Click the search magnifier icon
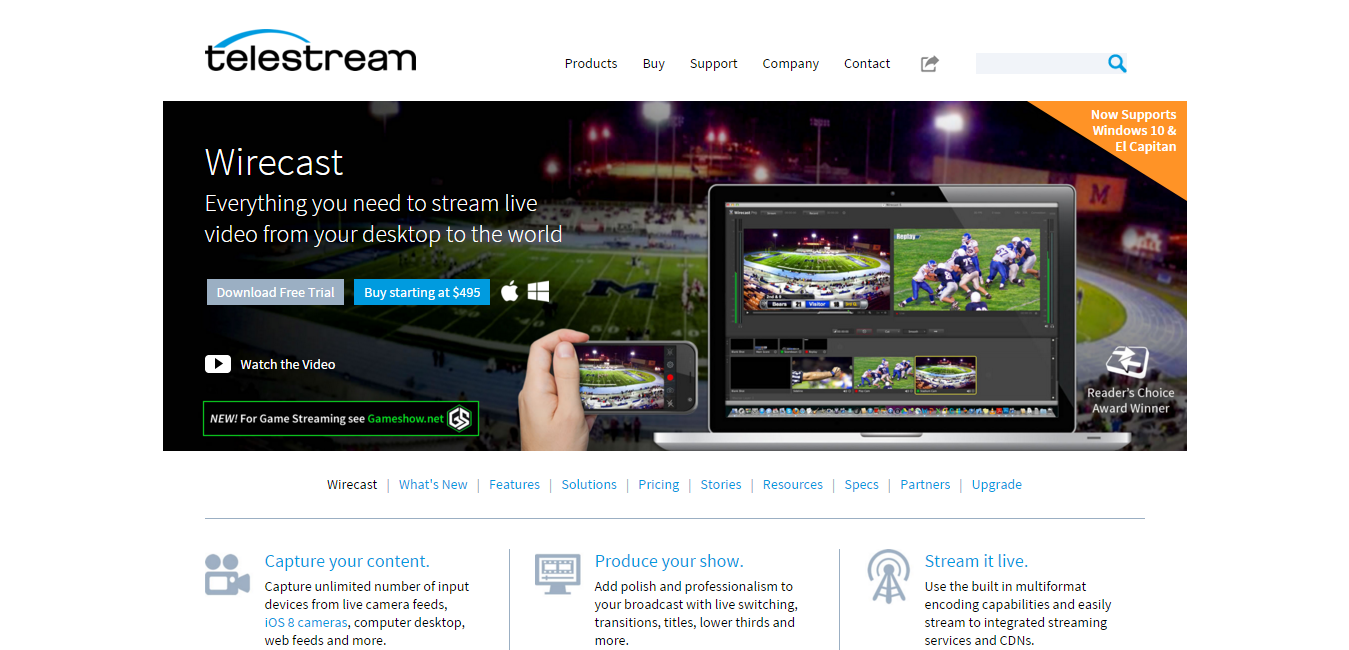 click(1117, 63)
